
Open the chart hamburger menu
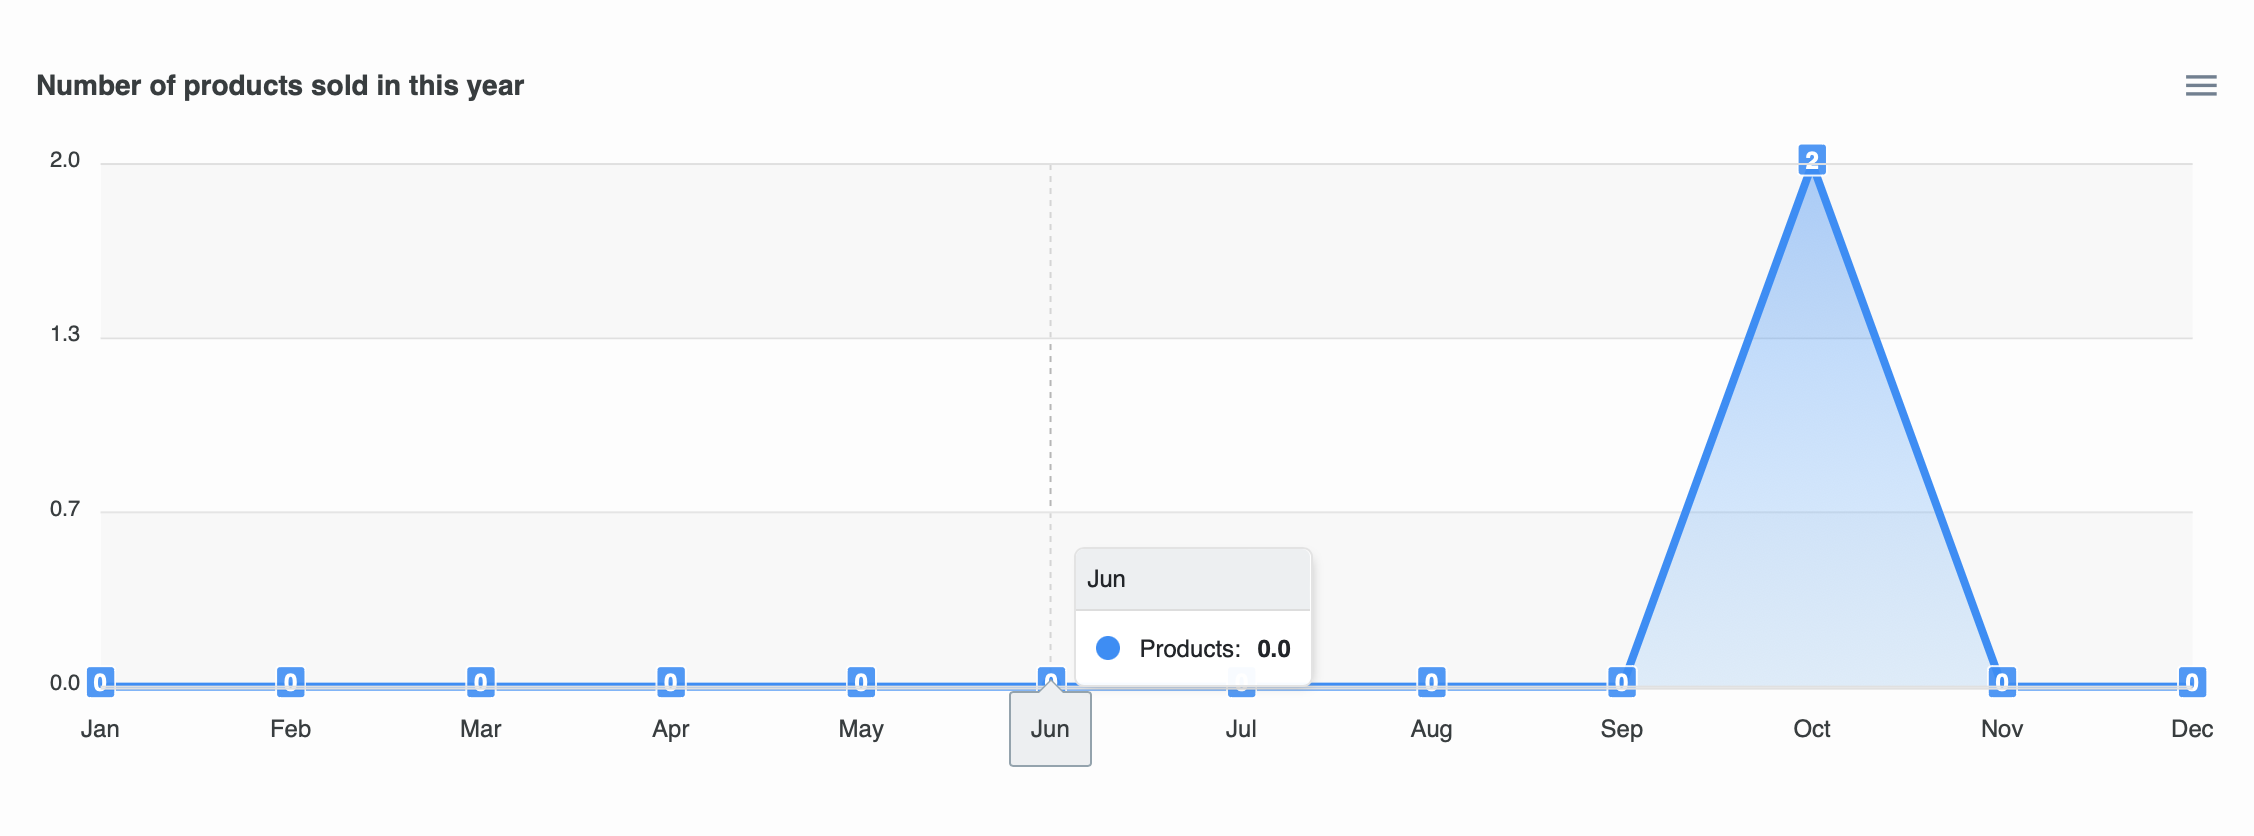2200,86
